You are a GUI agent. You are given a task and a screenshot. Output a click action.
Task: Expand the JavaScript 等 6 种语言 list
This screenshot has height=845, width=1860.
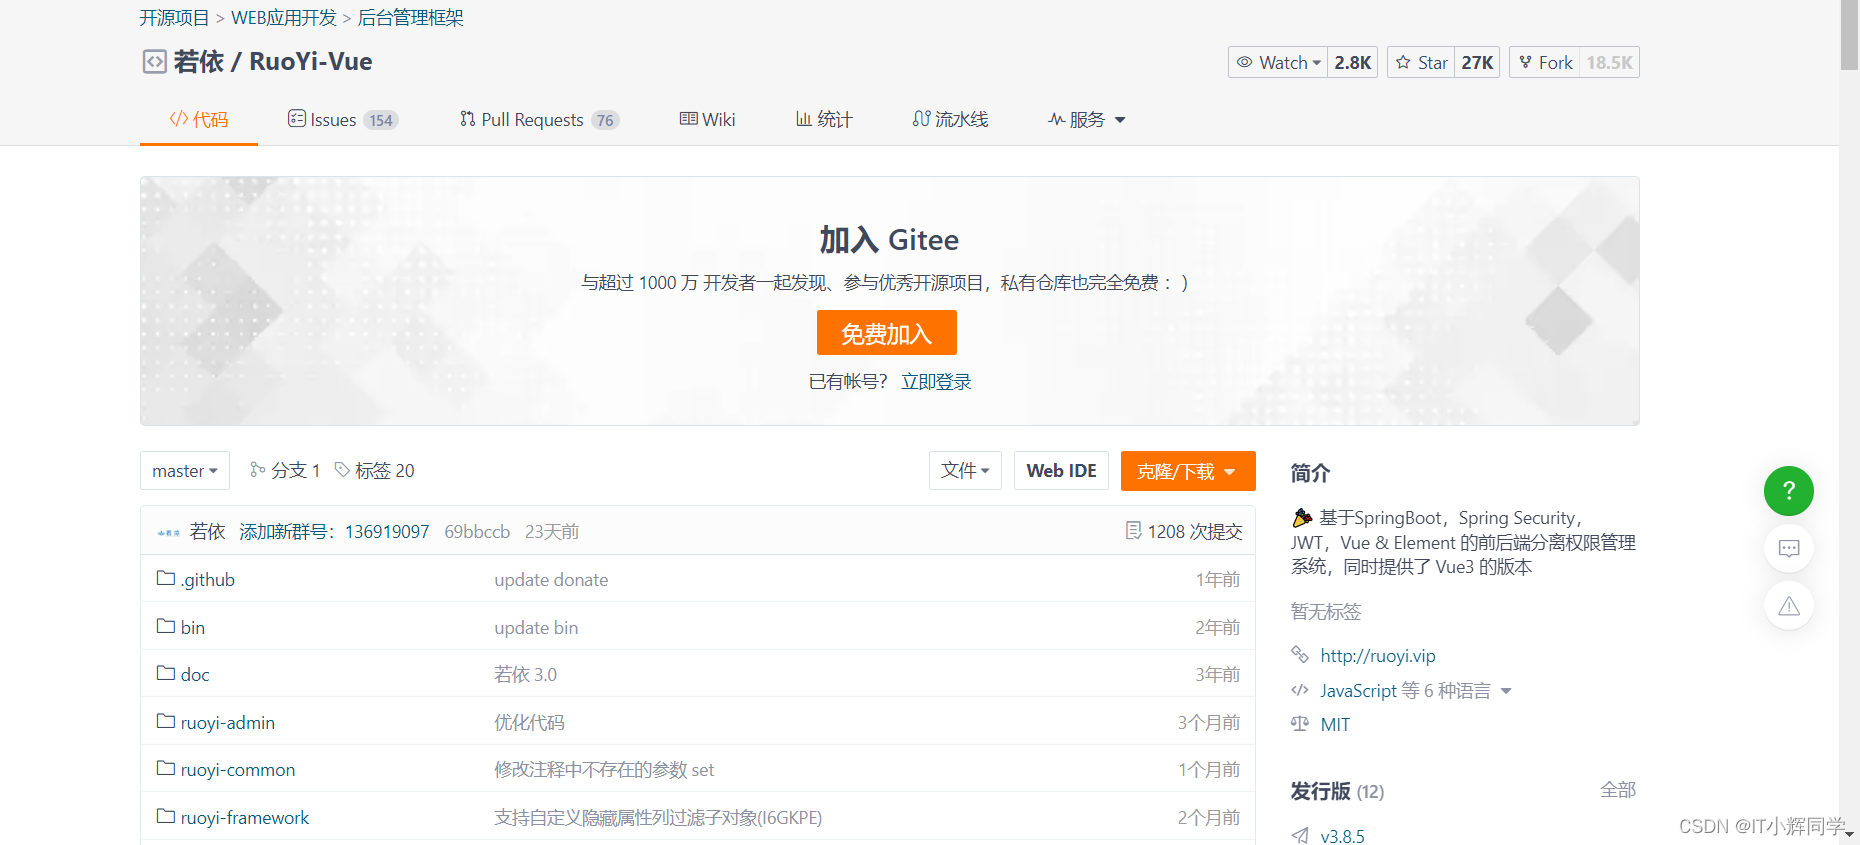coord(1415,691)
